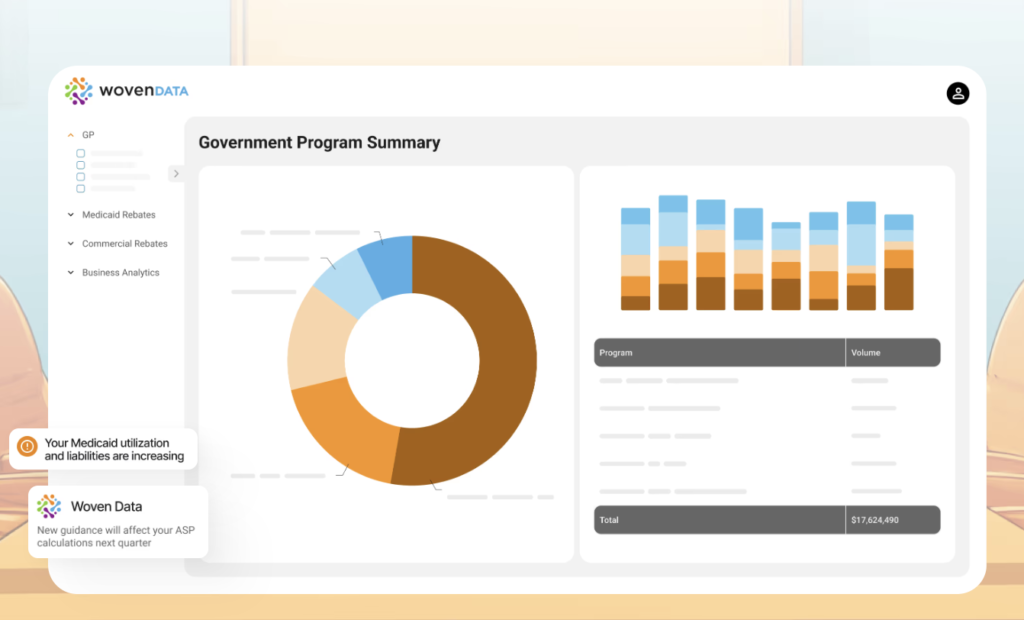This screenshot has height=620, width=1024.
Task: Open Business Analytics menu item
Action: 121,272
